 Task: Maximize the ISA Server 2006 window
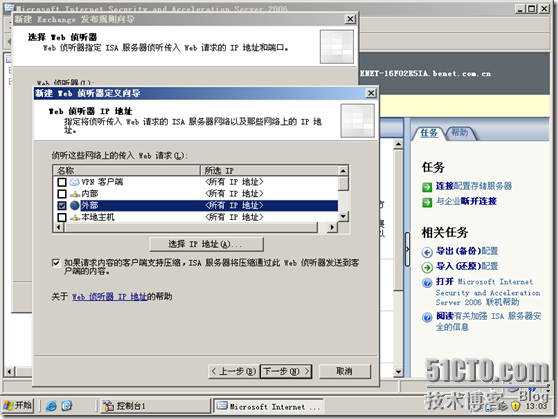(x=532, y=9)
